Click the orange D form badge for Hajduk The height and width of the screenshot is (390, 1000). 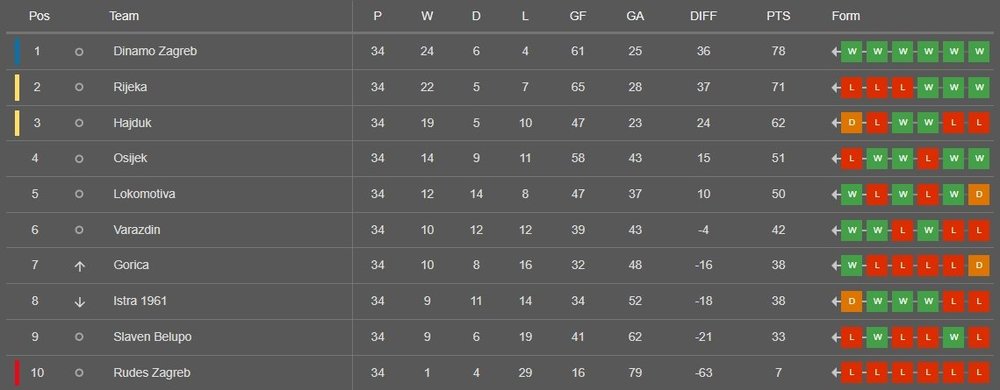pos(851,124)
